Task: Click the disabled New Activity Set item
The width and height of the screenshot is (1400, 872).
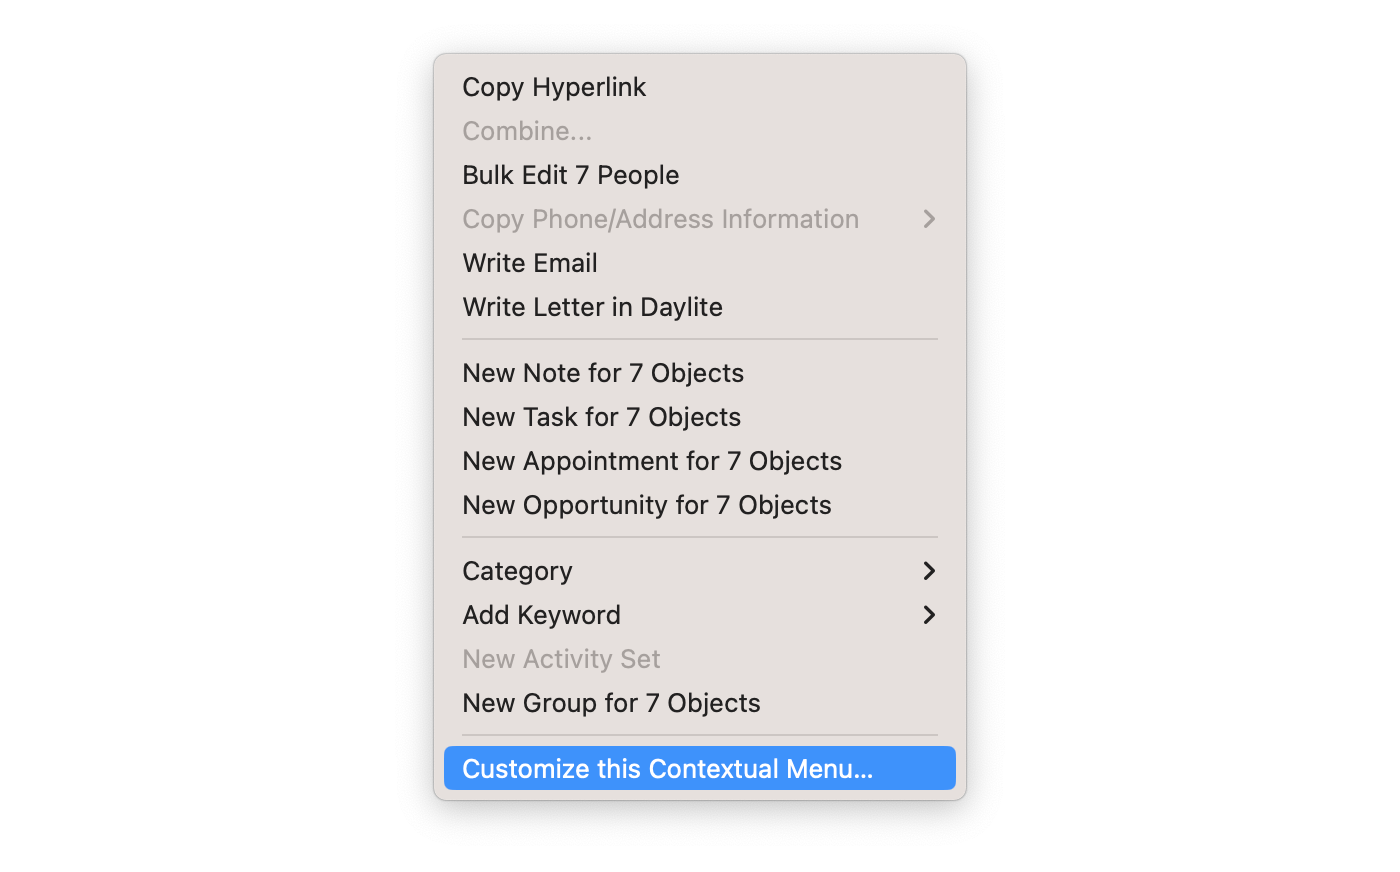Action: coord(561,659)
